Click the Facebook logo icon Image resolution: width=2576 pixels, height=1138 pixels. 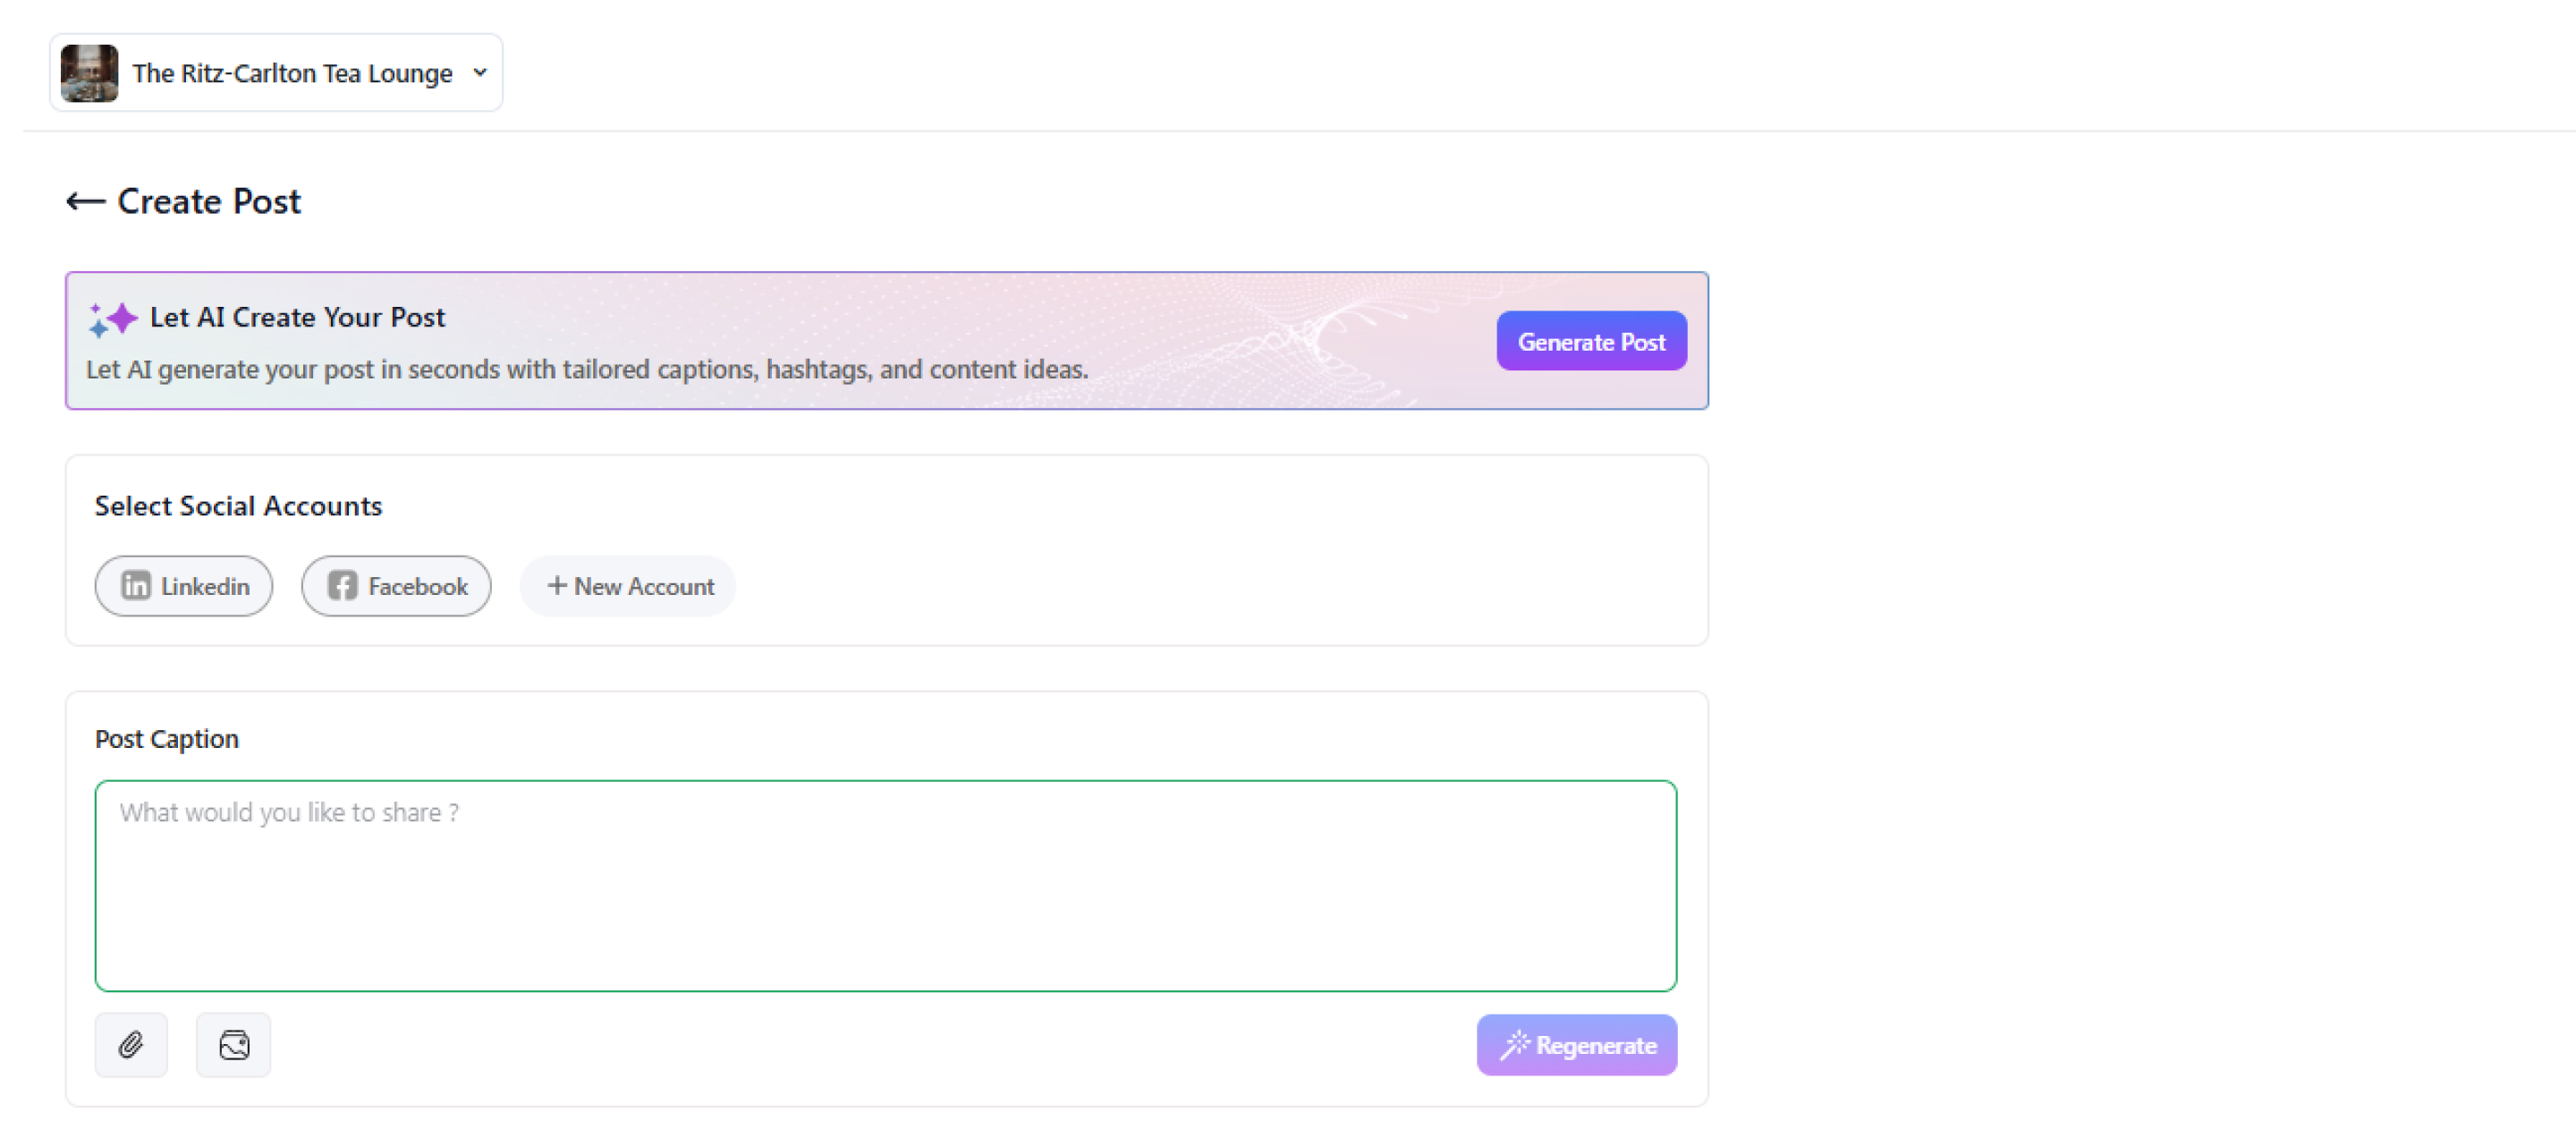click(x=343, y=586)
